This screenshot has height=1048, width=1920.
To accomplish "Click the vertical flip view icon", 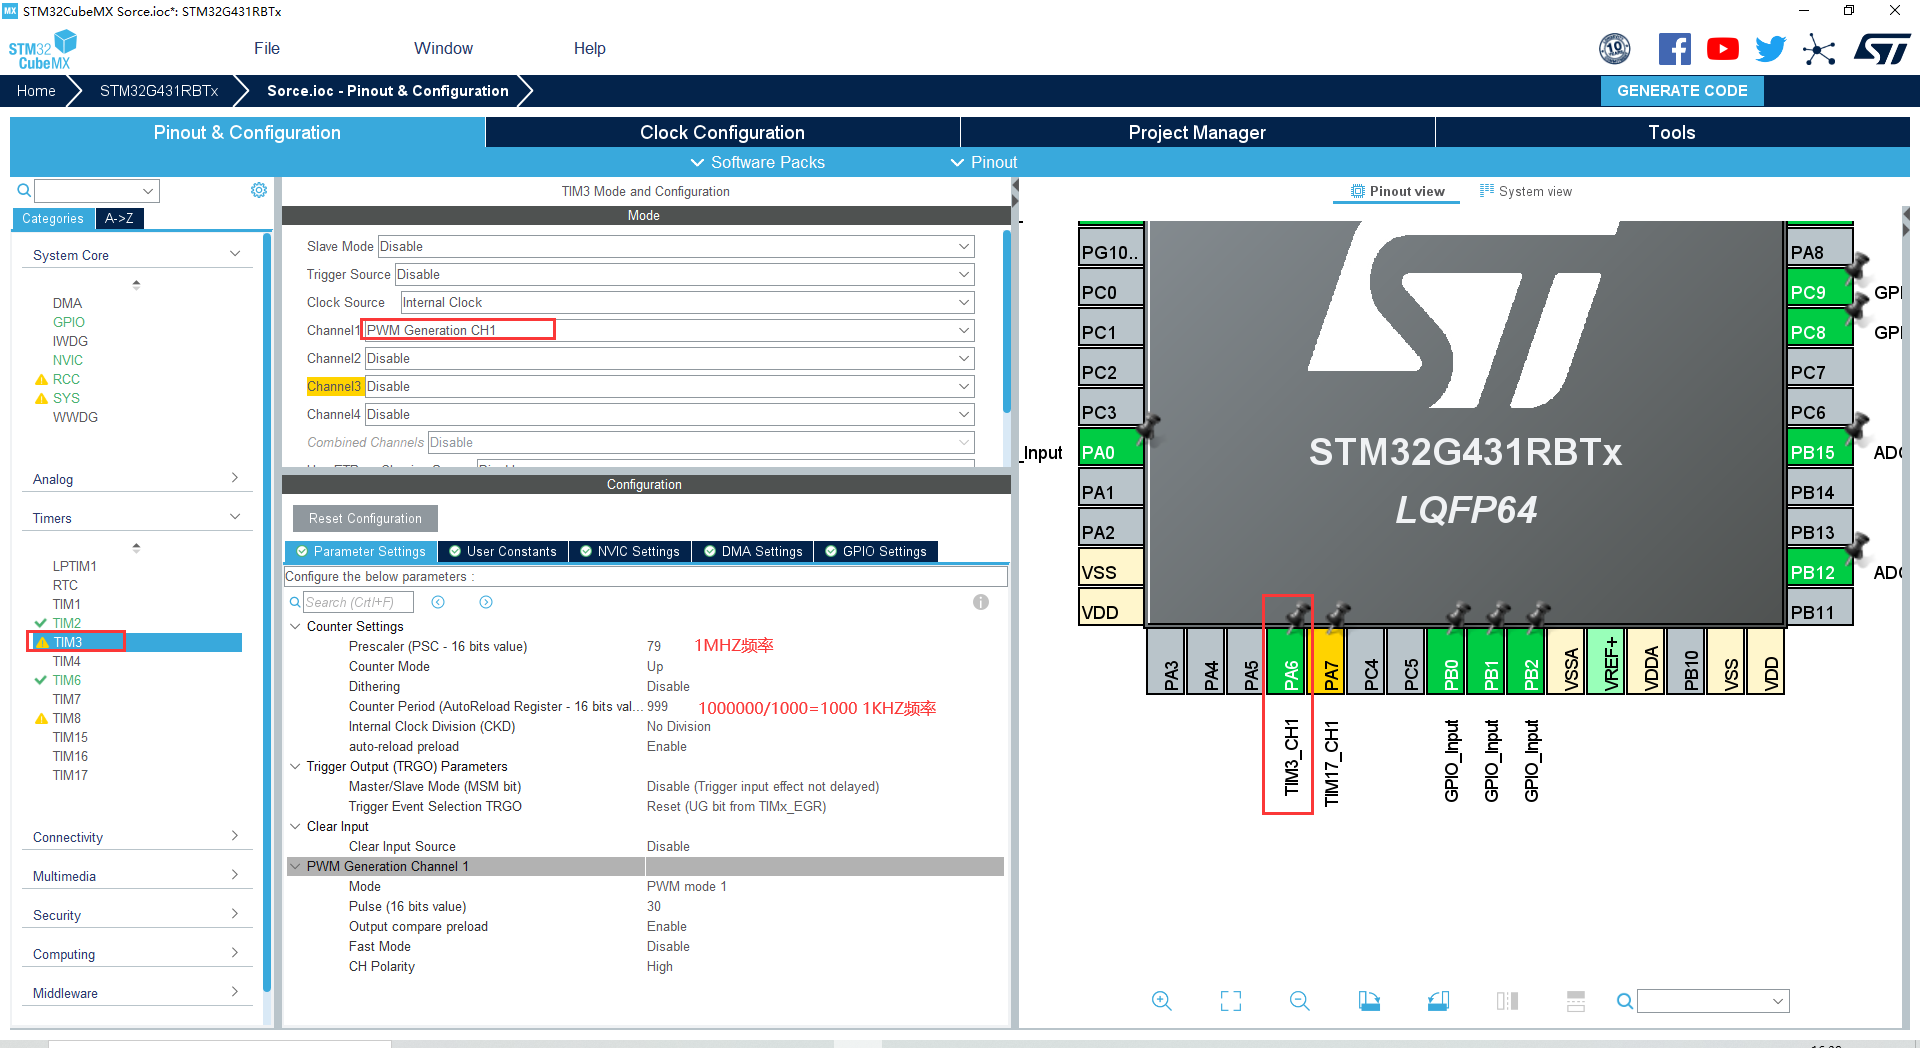I will [x=1507, y=1001].
